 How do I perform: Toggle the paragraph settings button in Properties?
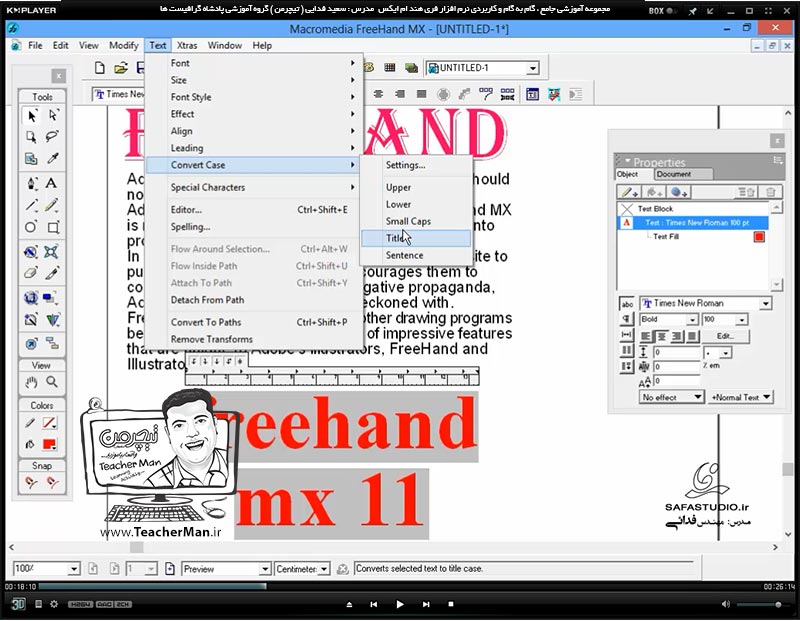[627, 319]
